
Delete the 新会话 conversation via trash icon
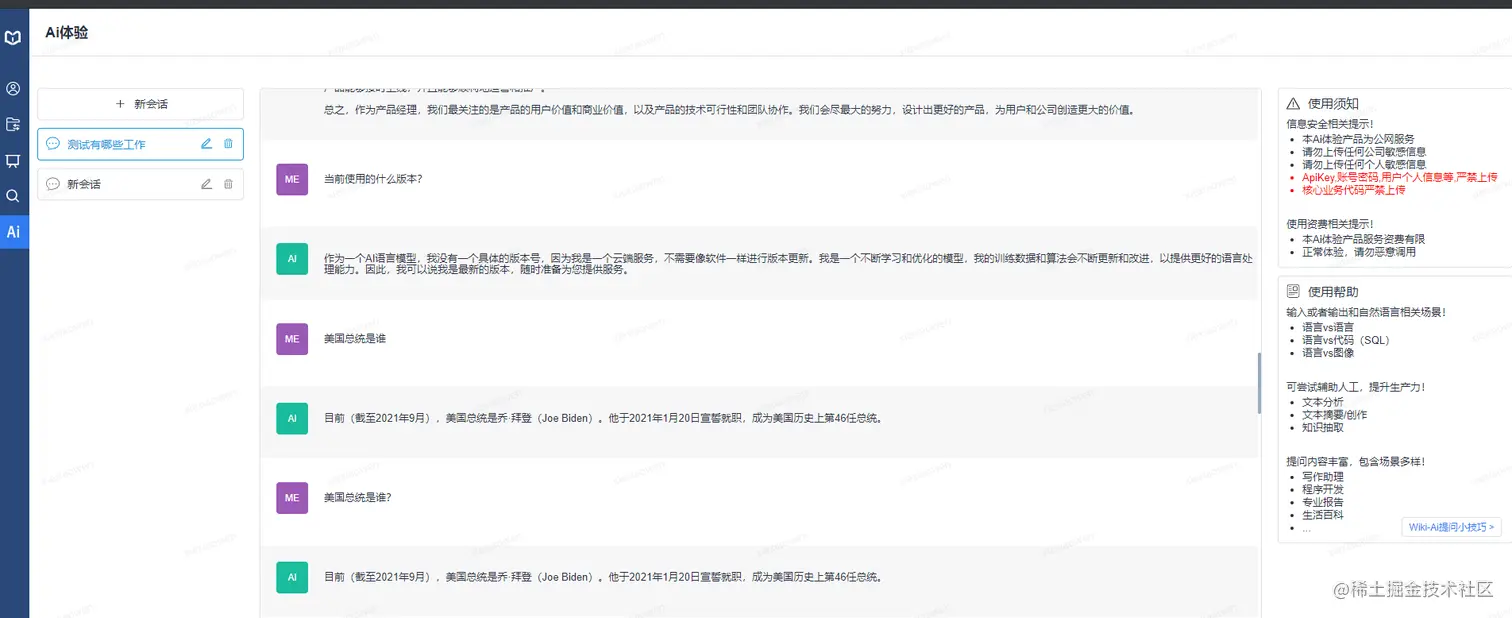click(228, 184)
